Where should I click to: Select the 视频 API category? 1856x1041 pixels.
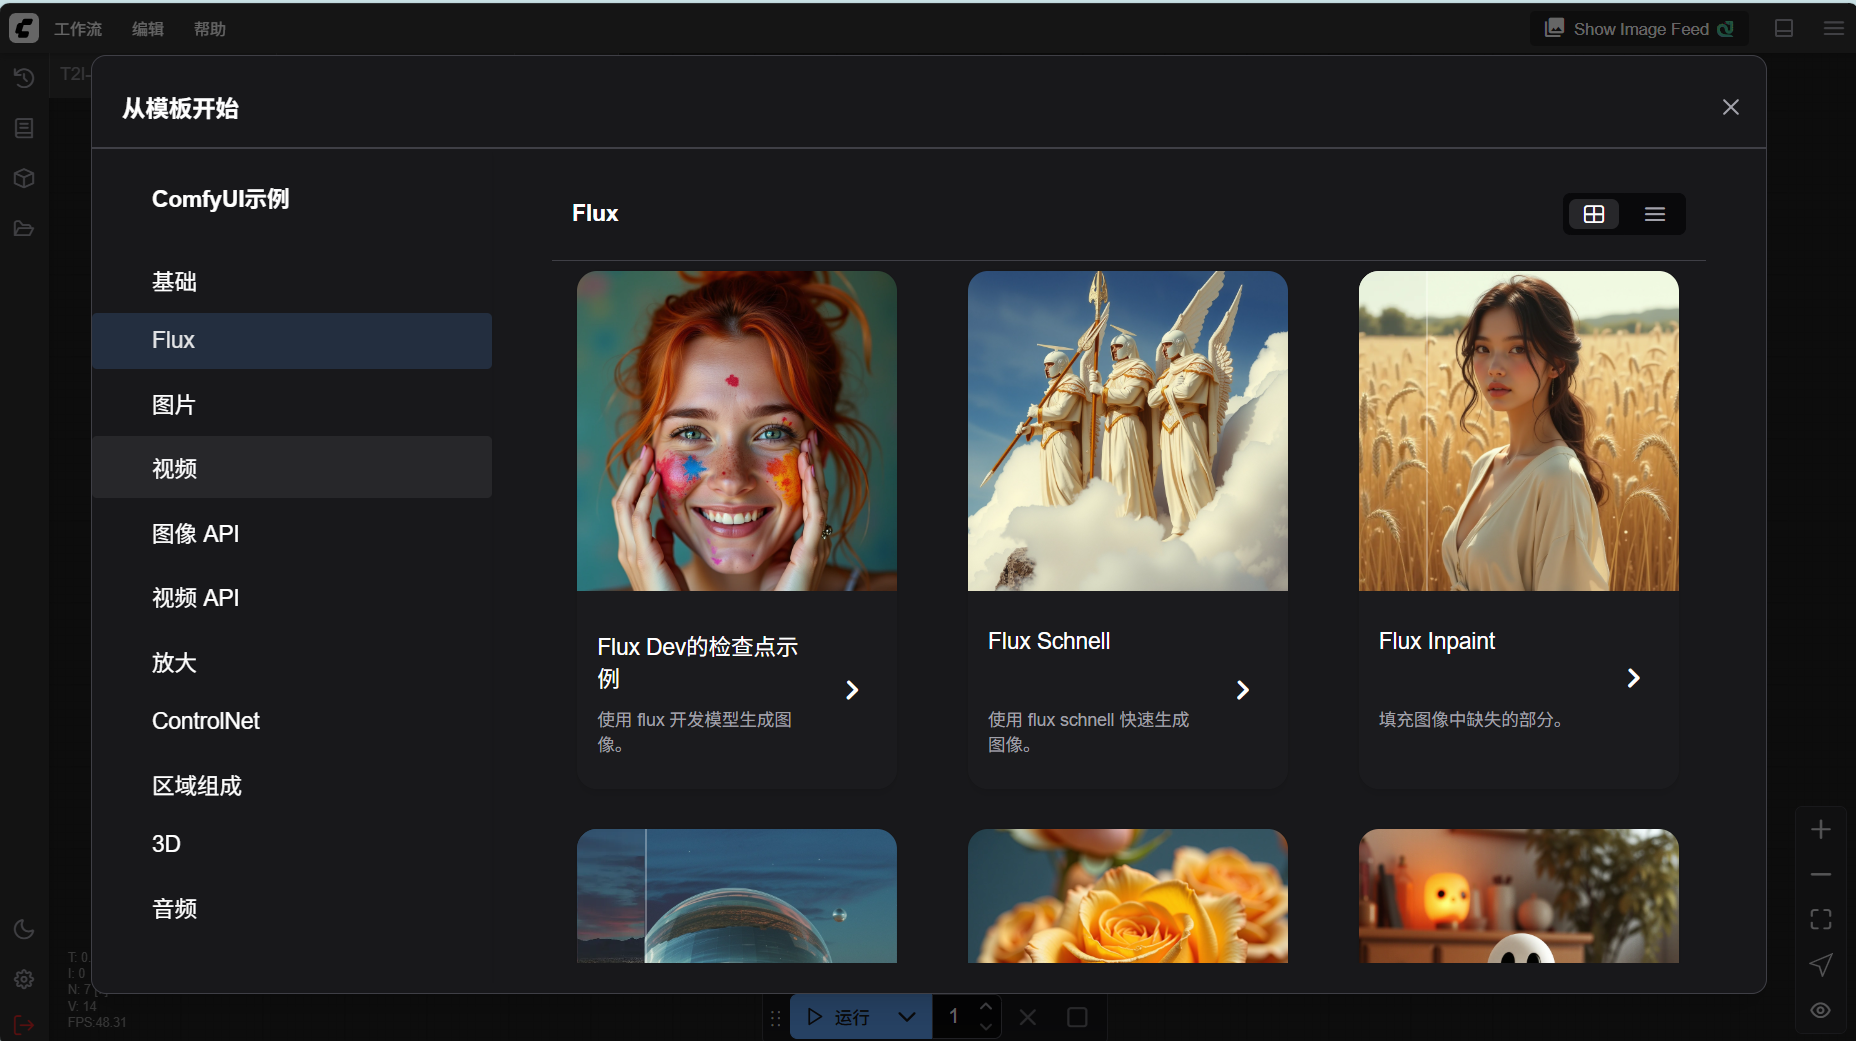(x=292, y=598)
